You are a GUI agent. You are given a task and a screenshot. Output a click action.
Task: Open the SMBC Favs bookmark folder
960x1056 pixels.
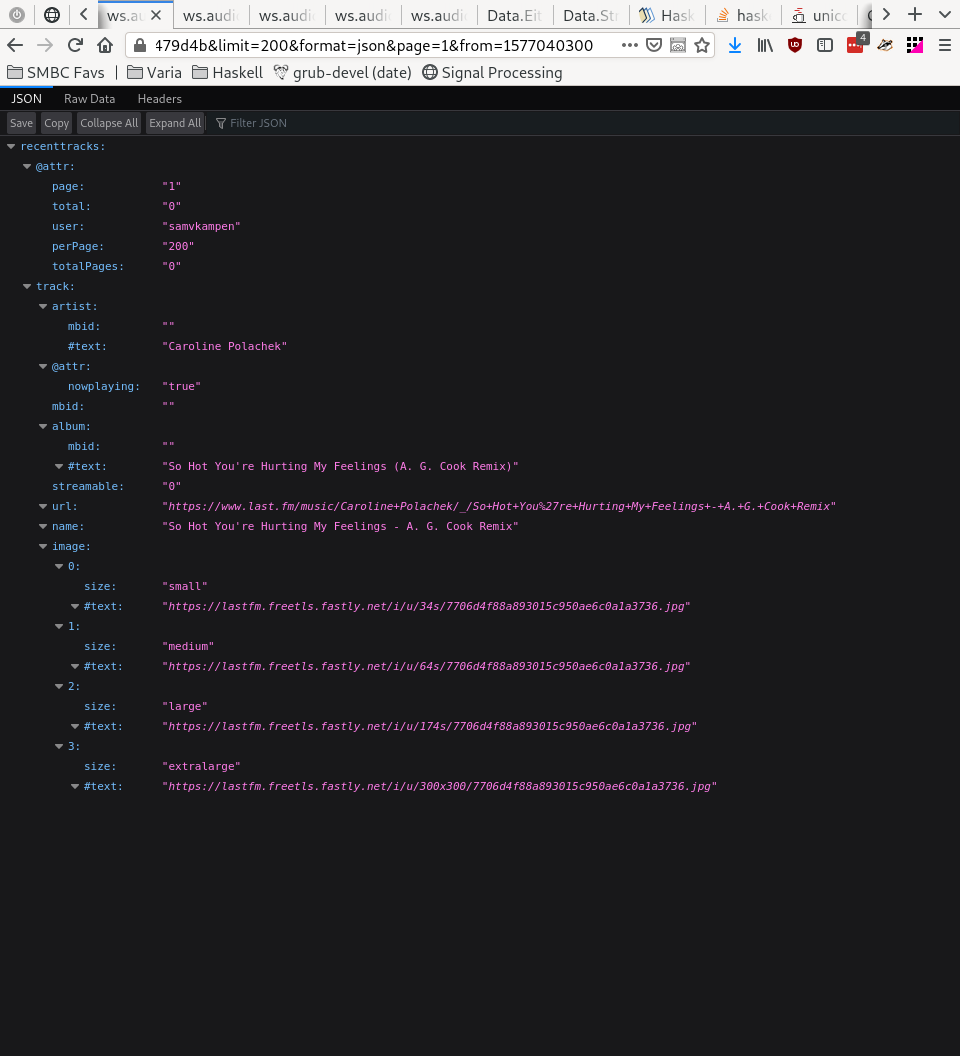point(56,72)
